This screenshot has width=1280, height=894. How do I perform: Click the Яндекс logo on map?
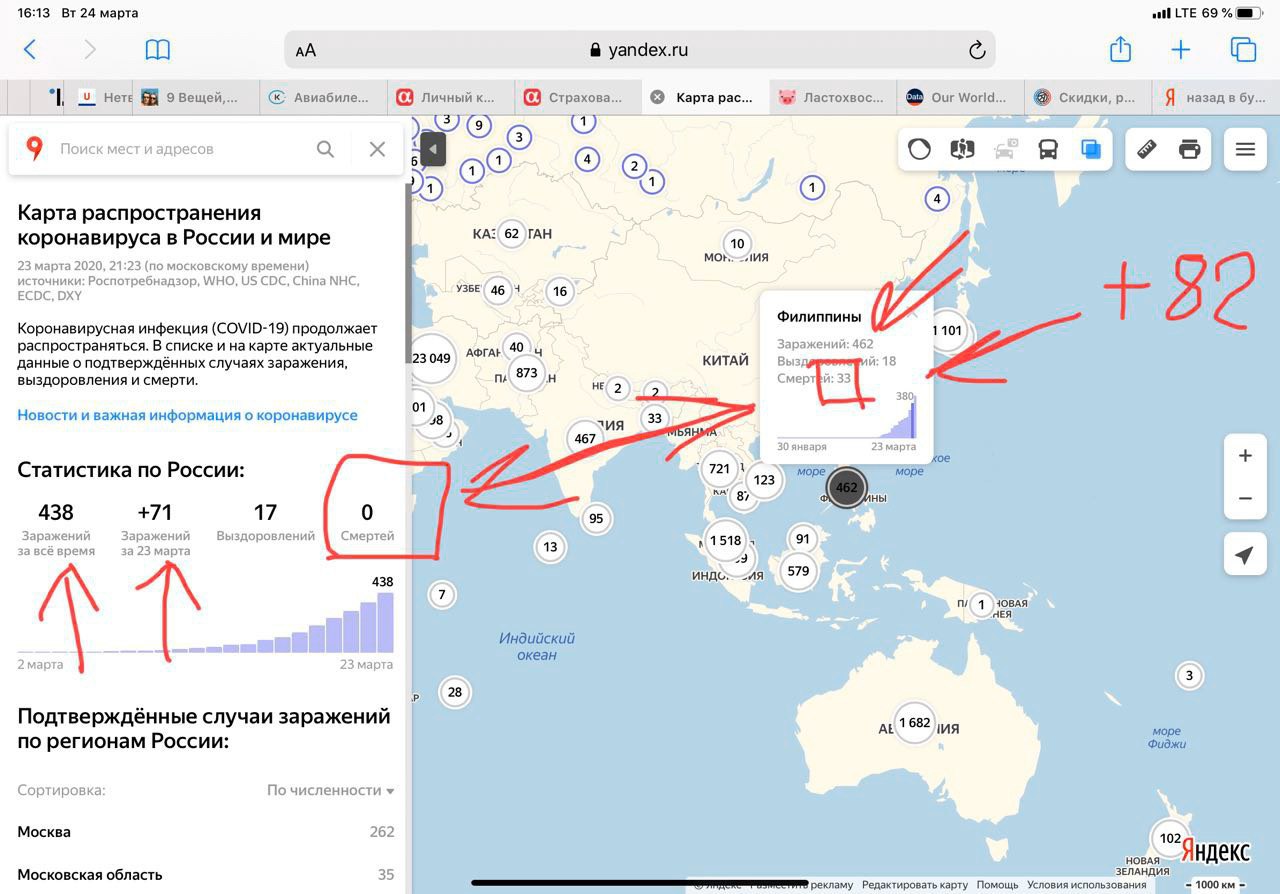point(1215,851)
